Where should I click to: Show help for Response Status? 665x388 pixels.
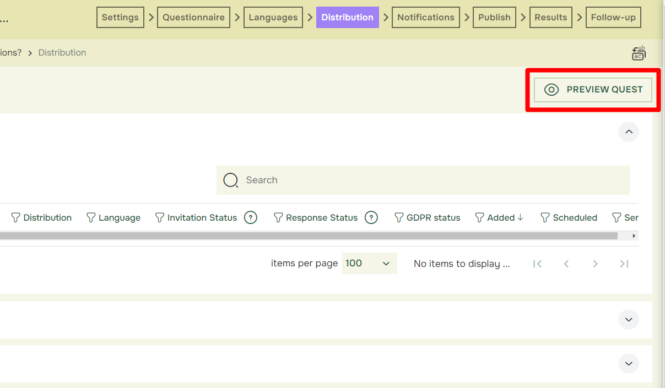click(x=371, y=218)
